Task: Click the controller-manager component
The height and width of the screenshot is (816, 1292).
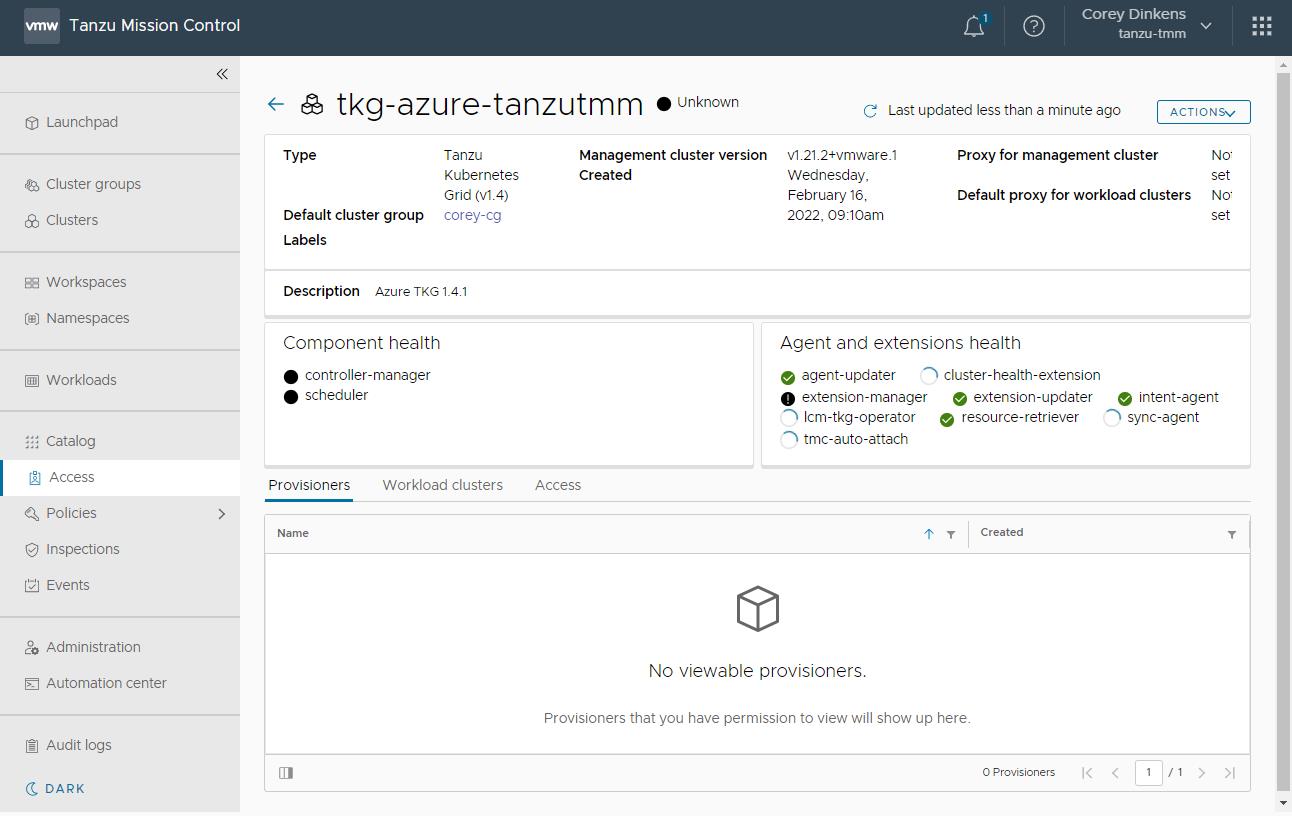Action: [357, 376]
